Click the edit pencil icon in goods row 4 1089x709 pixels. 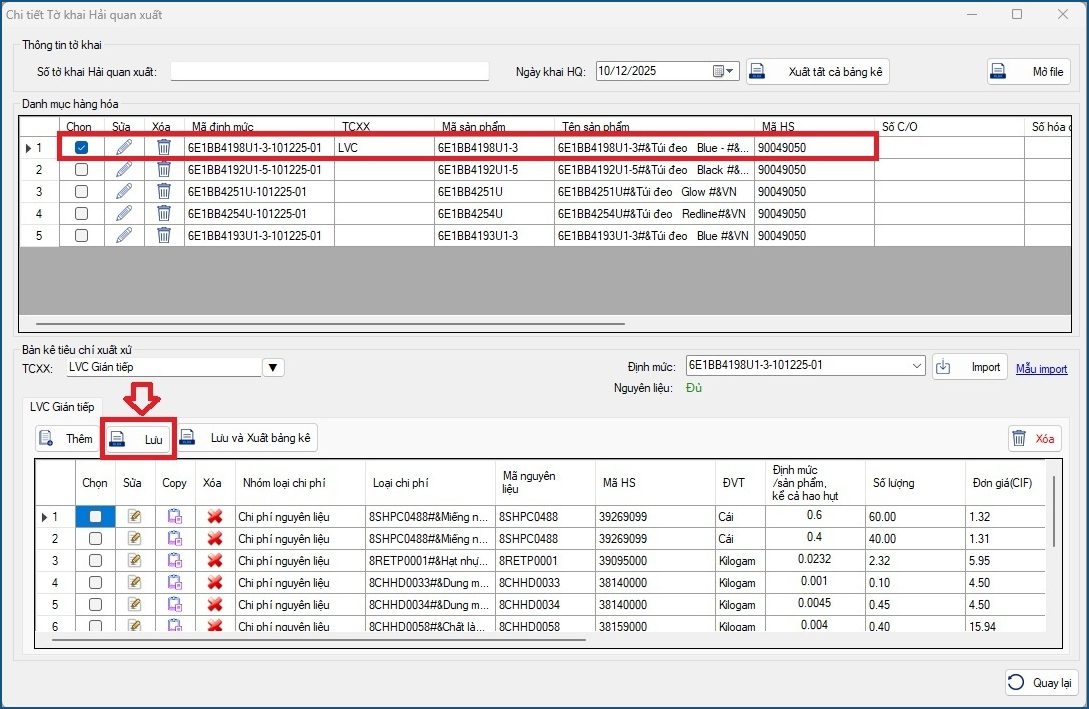[123, 214]
